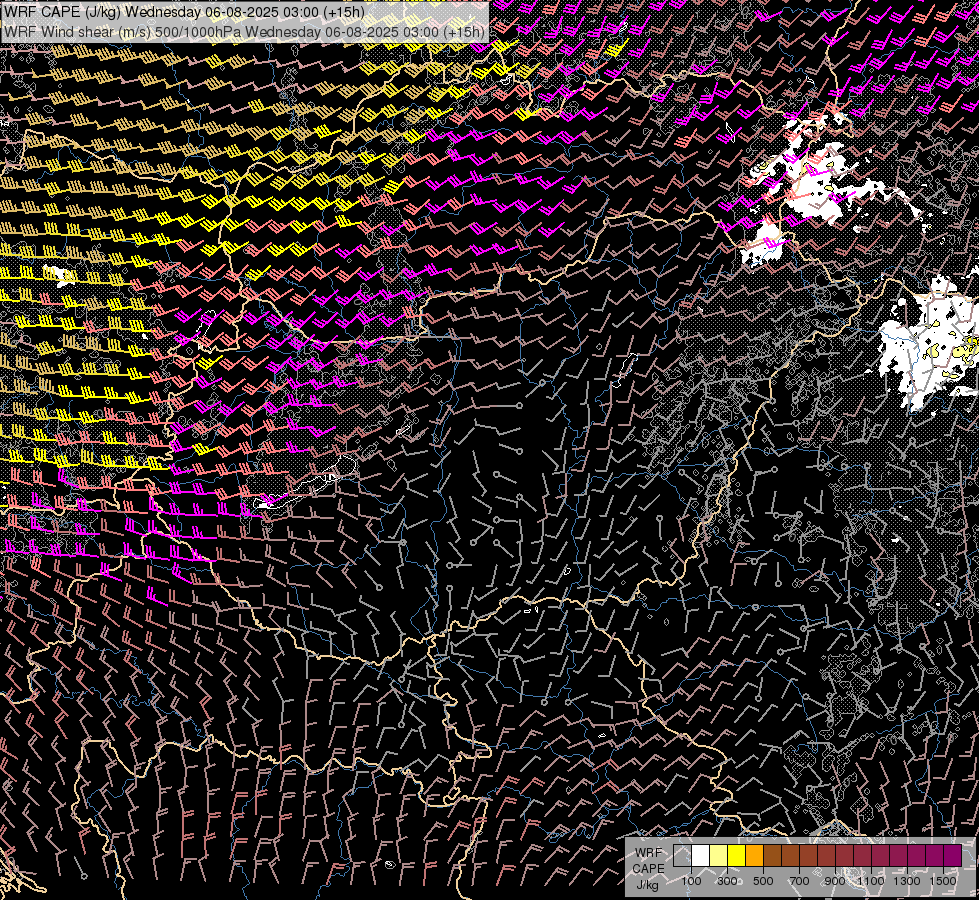The image size is (979, 900).
Task: Click the legend value 100
Action: [x=691, y=881]
